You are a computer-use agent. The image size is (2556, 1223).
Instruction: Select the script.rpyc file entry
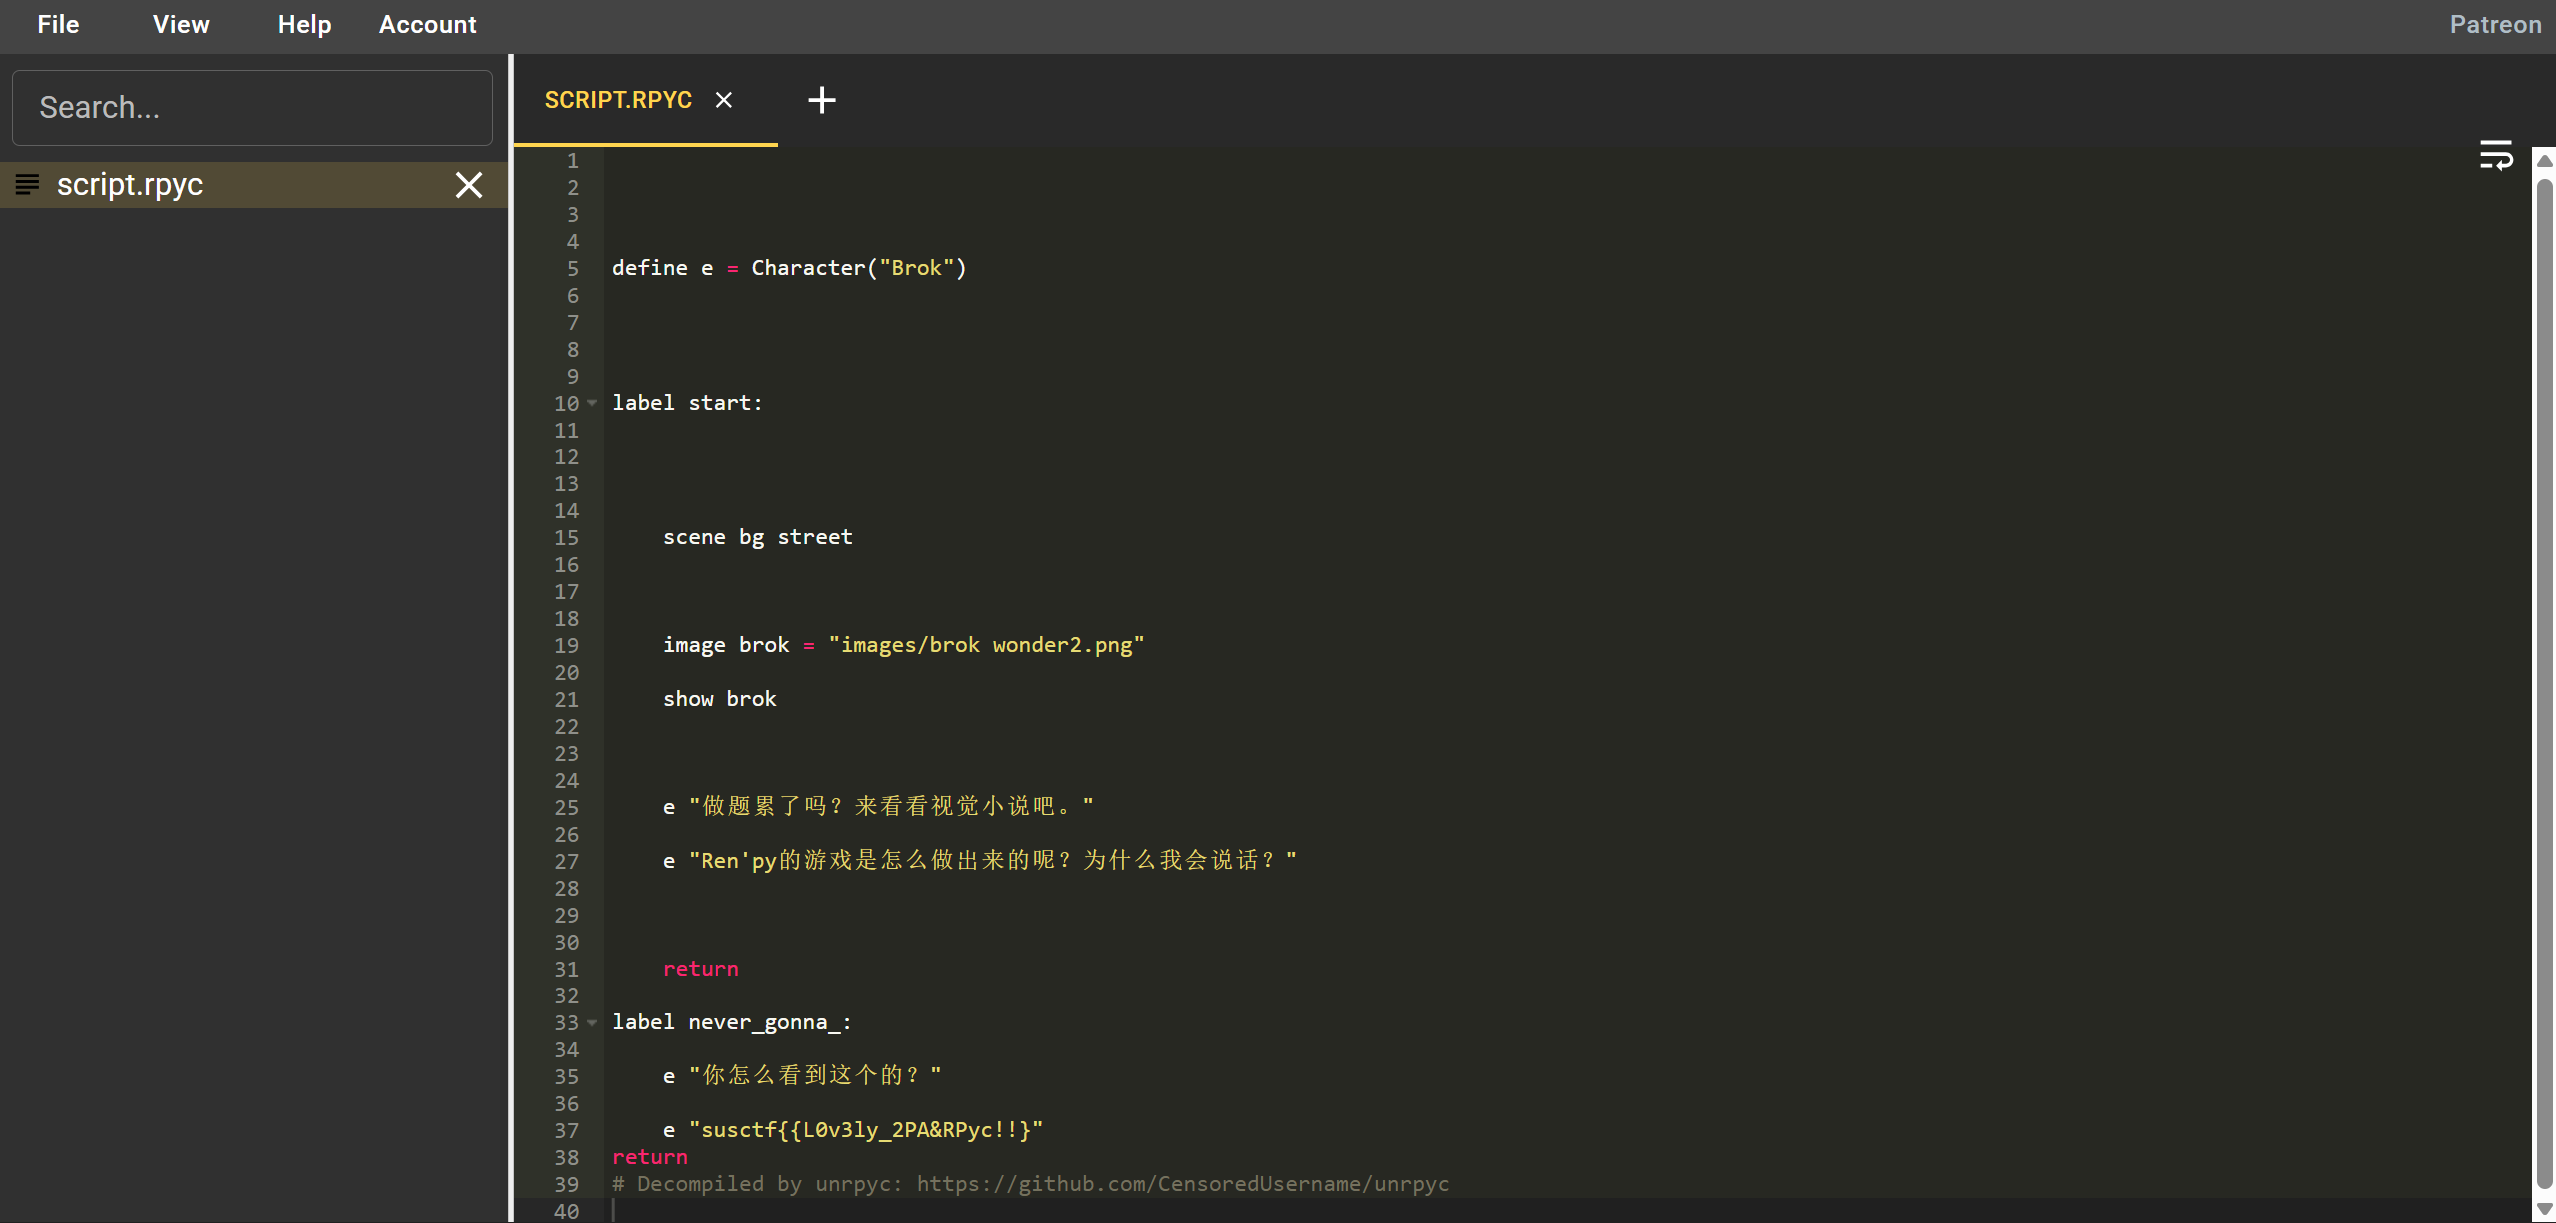pyautogui.click(x=130, y=185)
